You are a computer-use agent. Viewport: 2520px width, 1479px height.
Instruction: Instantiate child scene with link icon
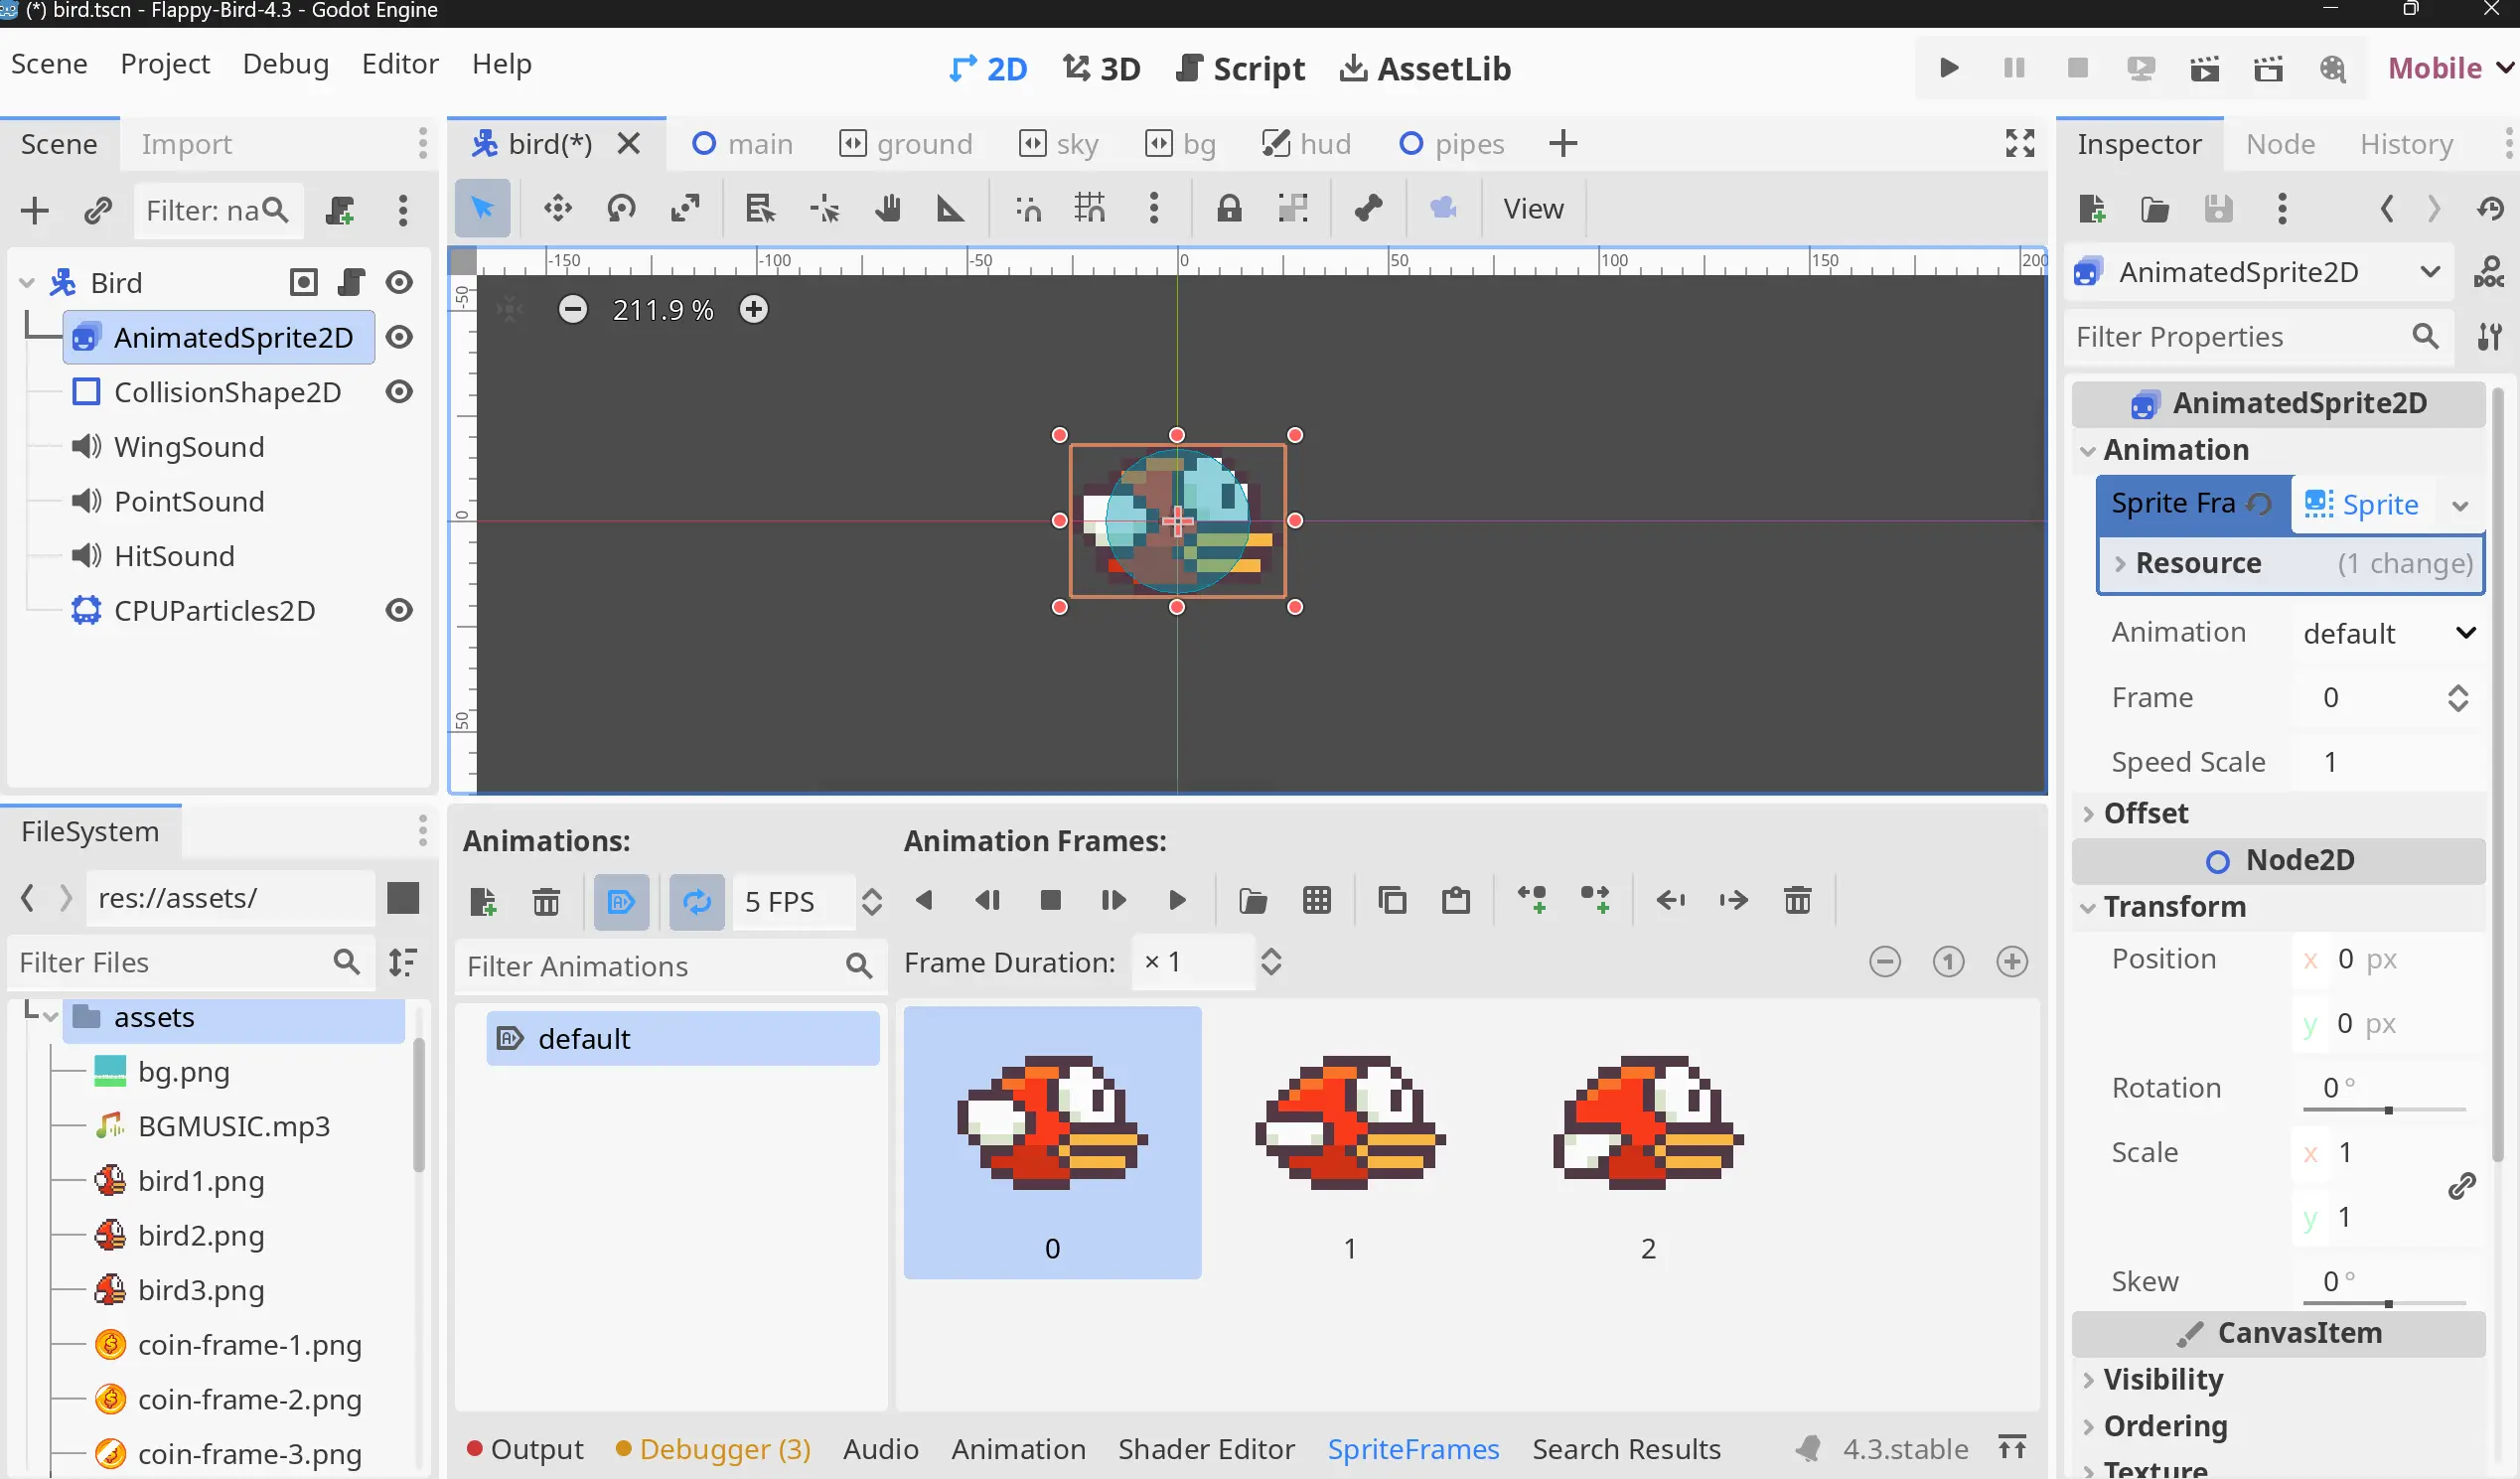(x=97, y=211)
